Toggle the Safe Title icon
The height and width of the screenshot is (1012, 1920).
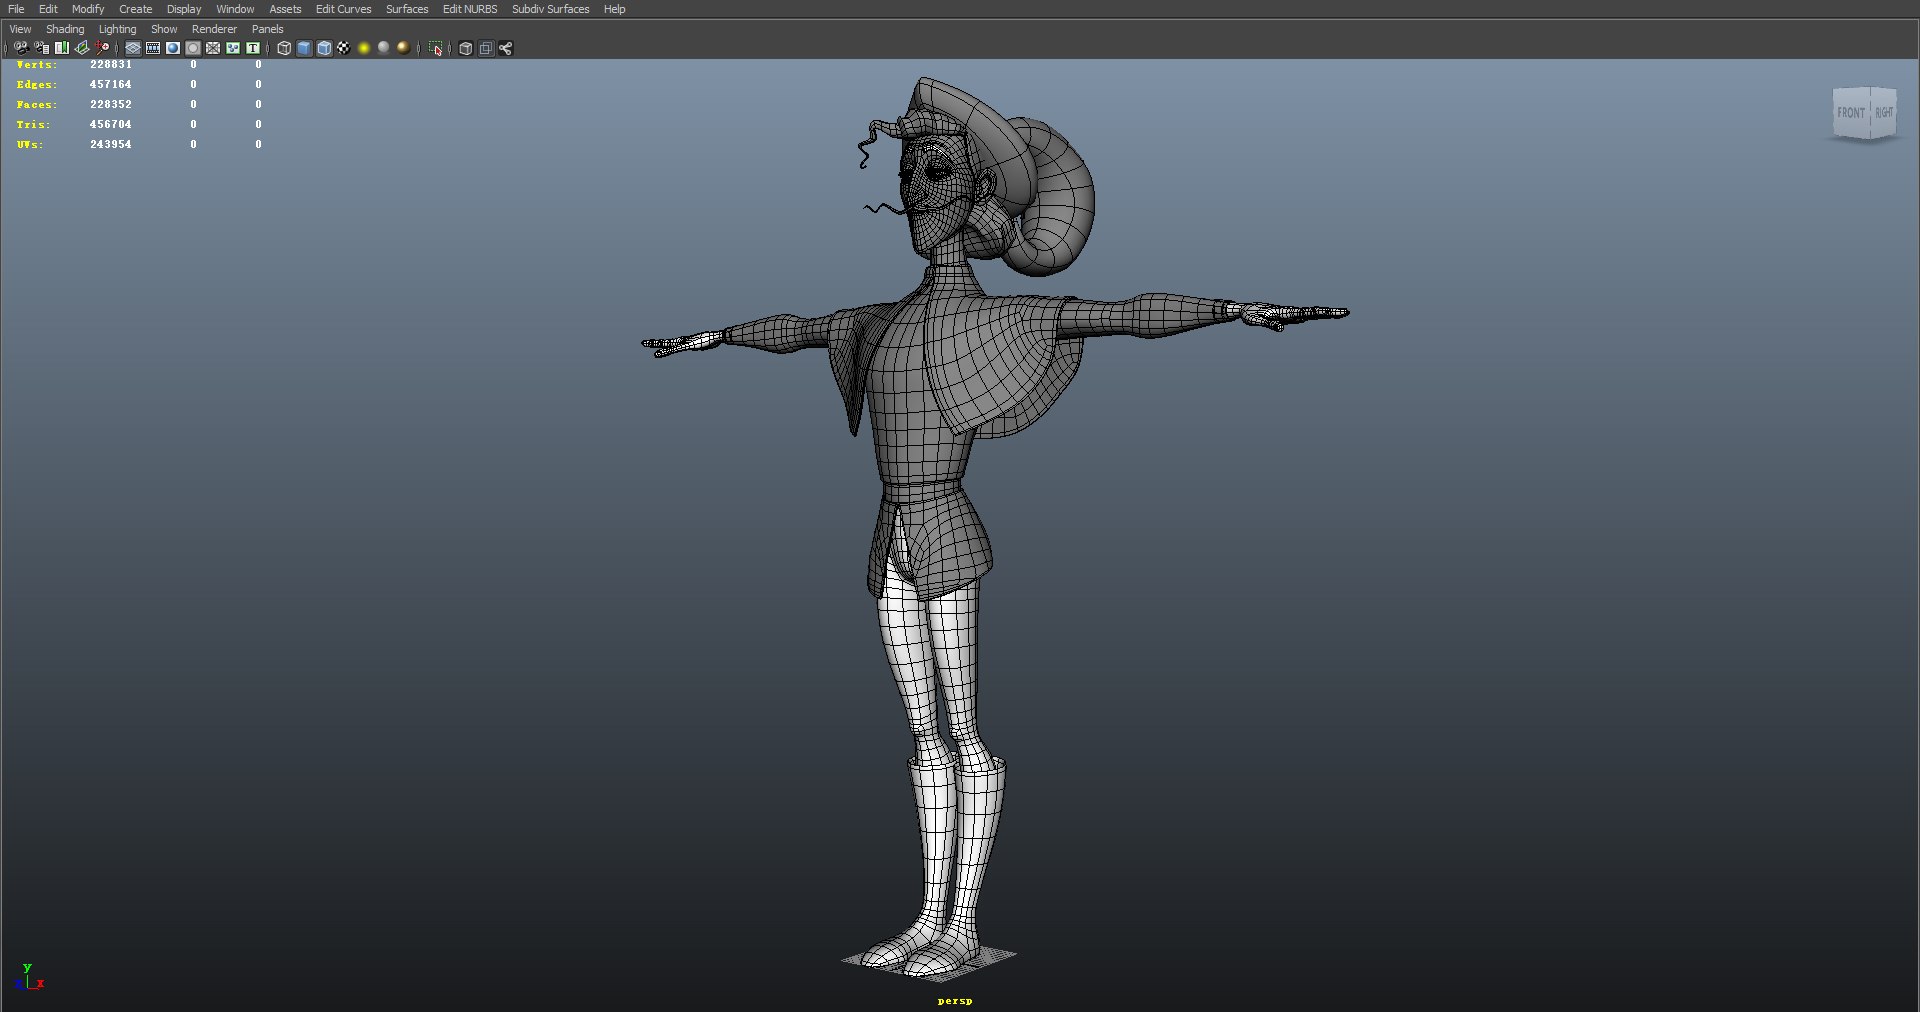pos(253,48)
